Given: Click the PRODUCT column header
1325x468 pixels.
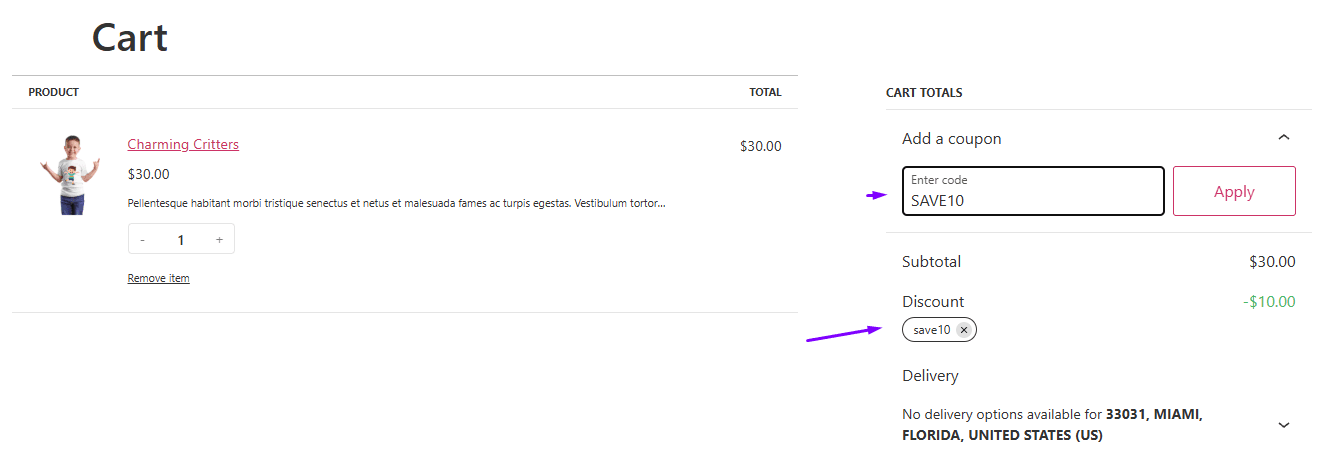Looking at the screenshot, I should [53, 92].
